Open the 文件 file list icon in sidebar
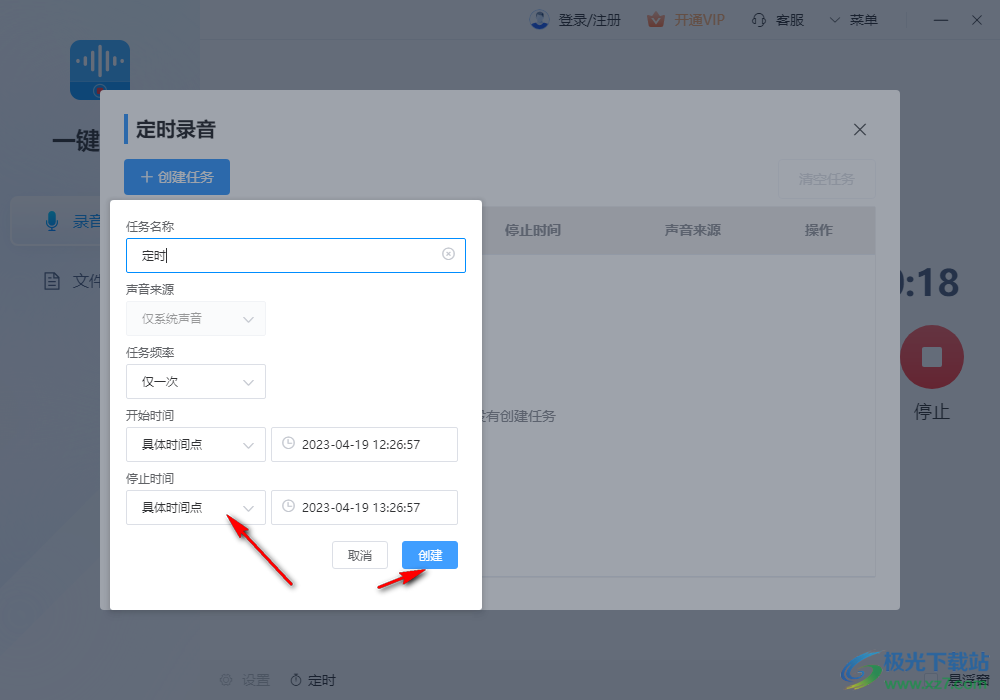 point(52,281)
